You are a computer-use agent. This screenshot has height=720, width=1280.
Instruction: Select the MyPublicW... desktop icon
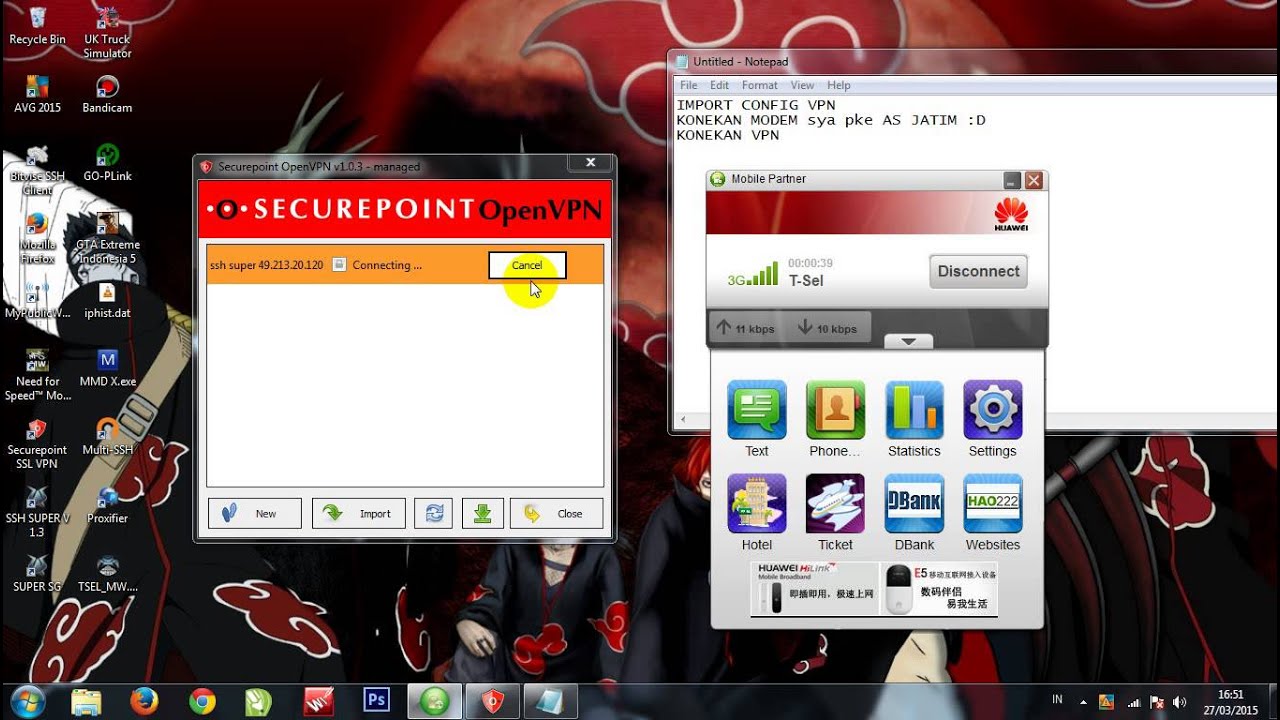tap(37, 300)
